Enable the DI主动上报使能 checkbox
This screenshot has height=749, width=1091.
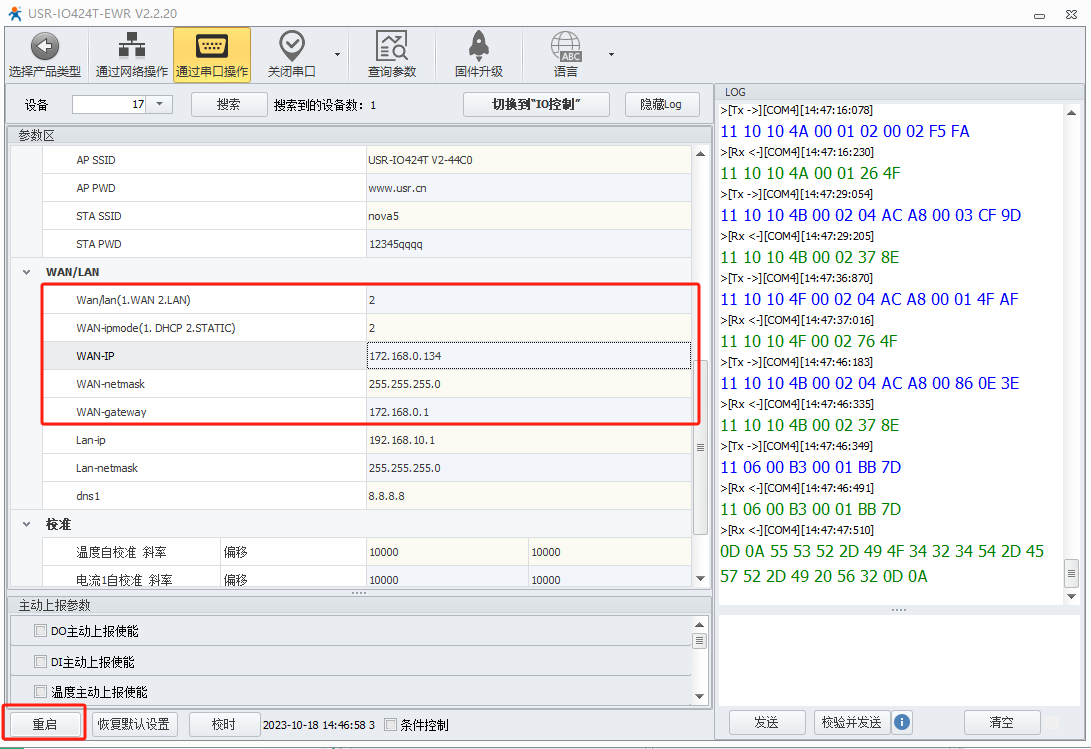point(41,661)
